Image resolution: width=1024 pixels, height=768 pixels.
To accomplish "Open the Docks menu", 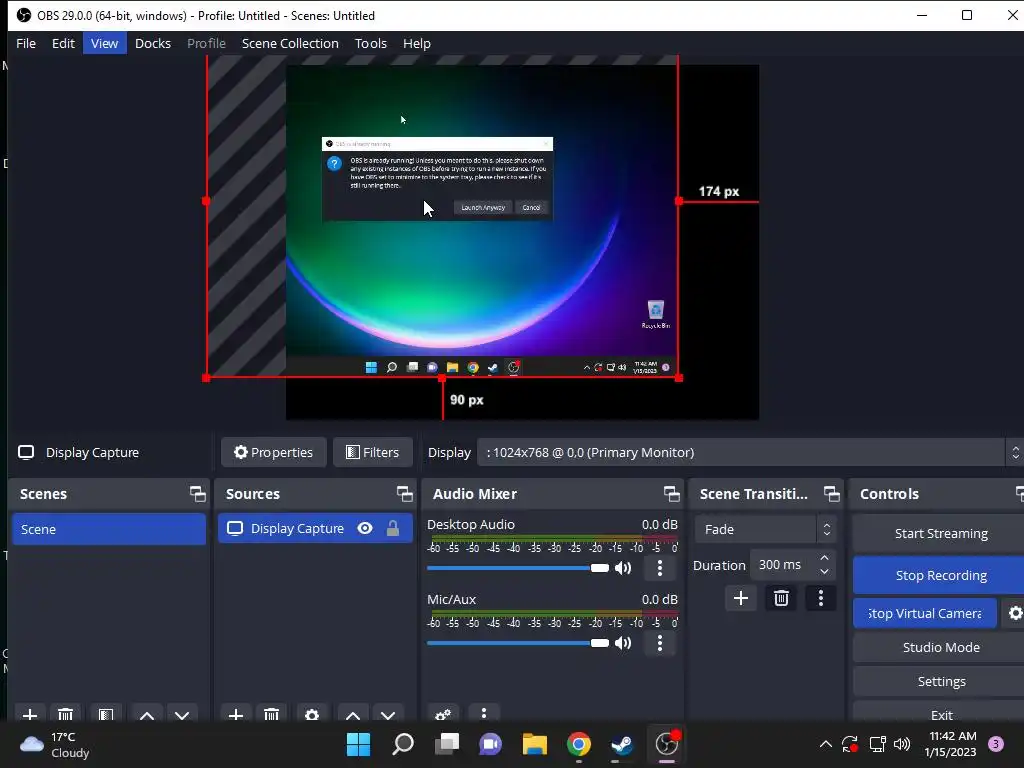I will (x=153, y=43).
